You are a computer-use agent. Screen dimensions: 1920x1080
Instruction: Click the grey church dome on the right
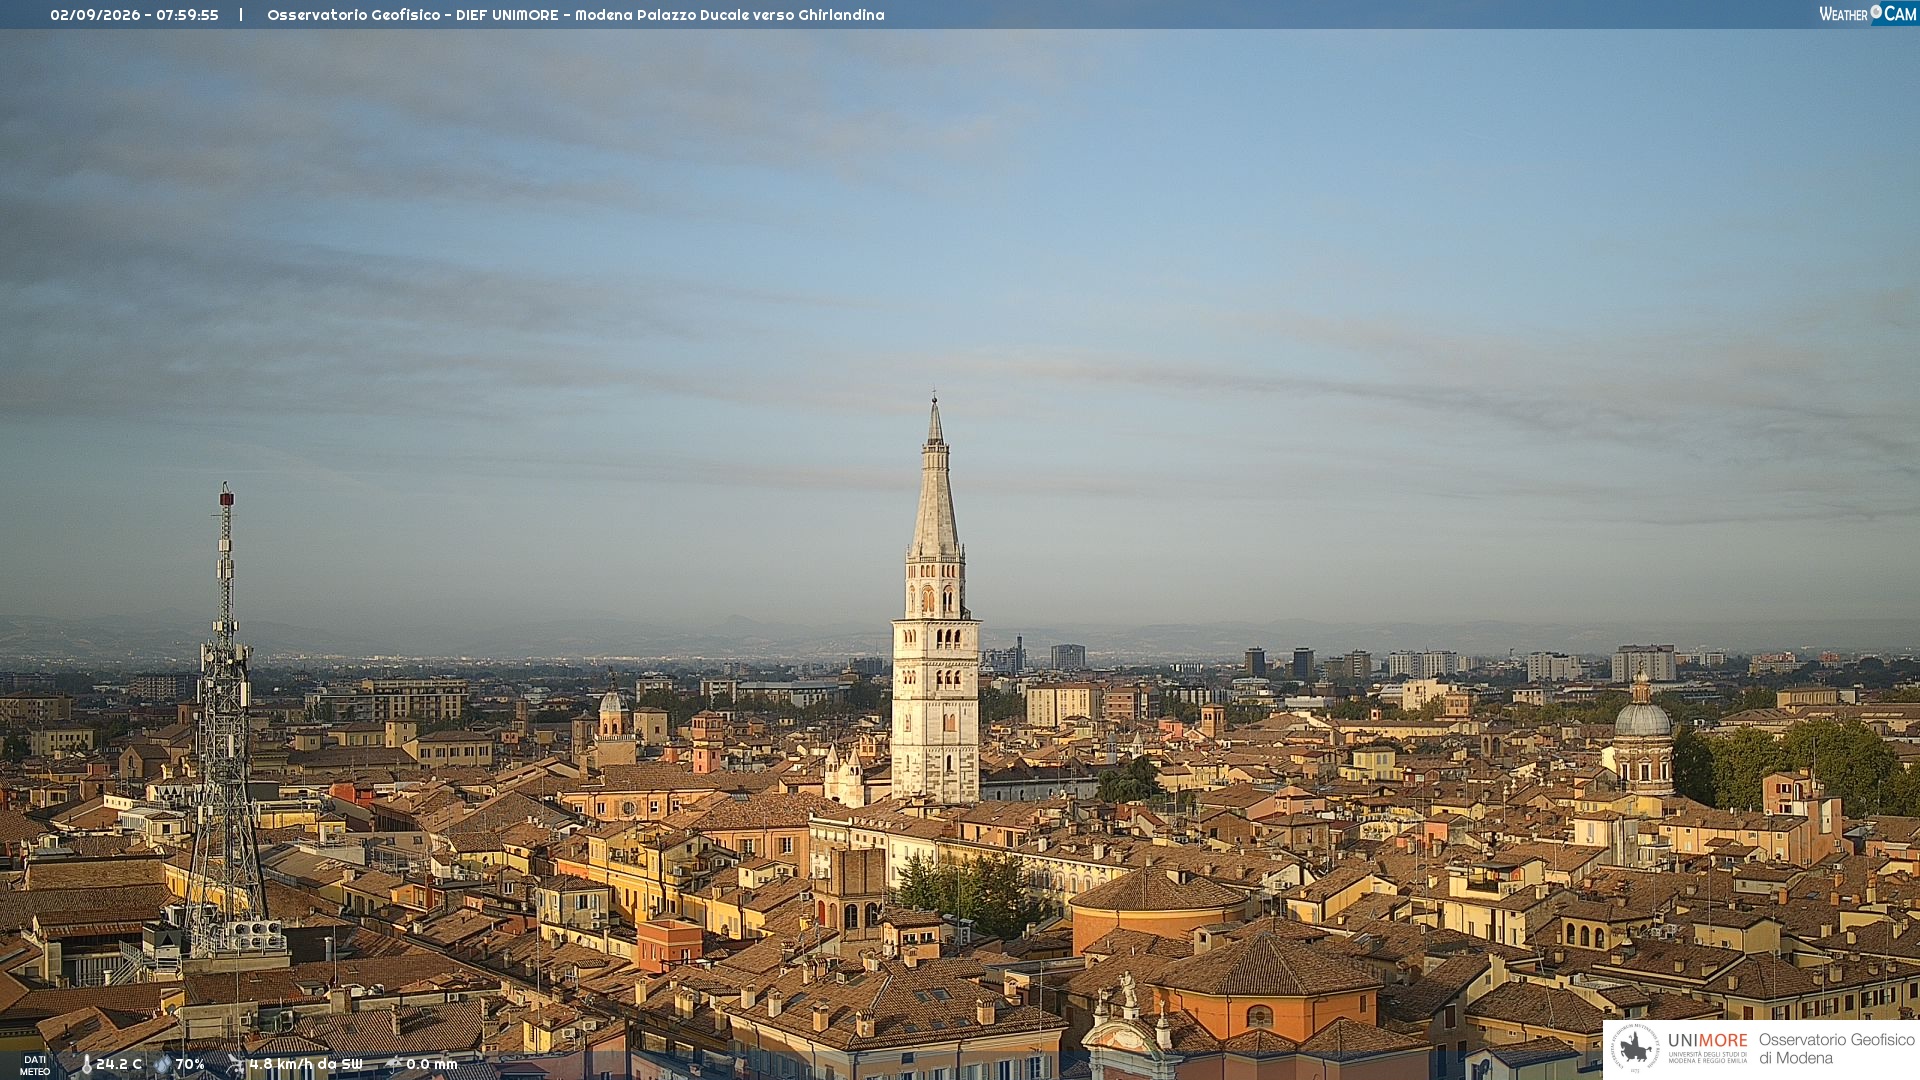[x=1643, y=716]
